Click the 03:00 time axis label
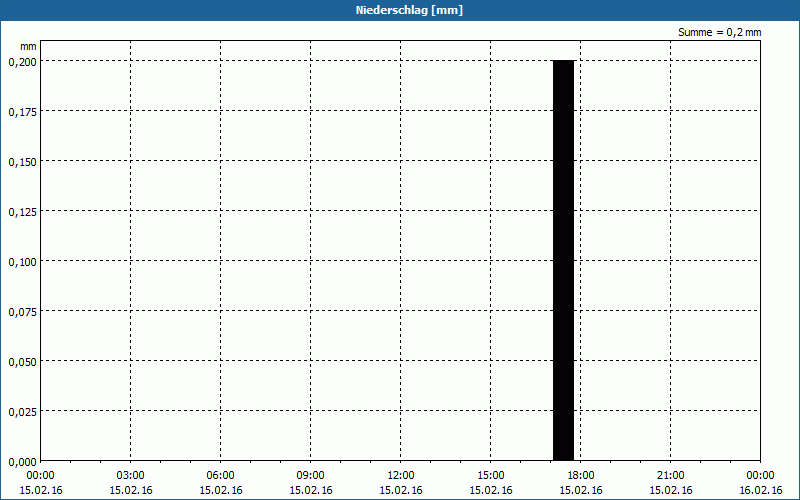Image resolution: width=800 pixels, height=500 pixels. 131,476
